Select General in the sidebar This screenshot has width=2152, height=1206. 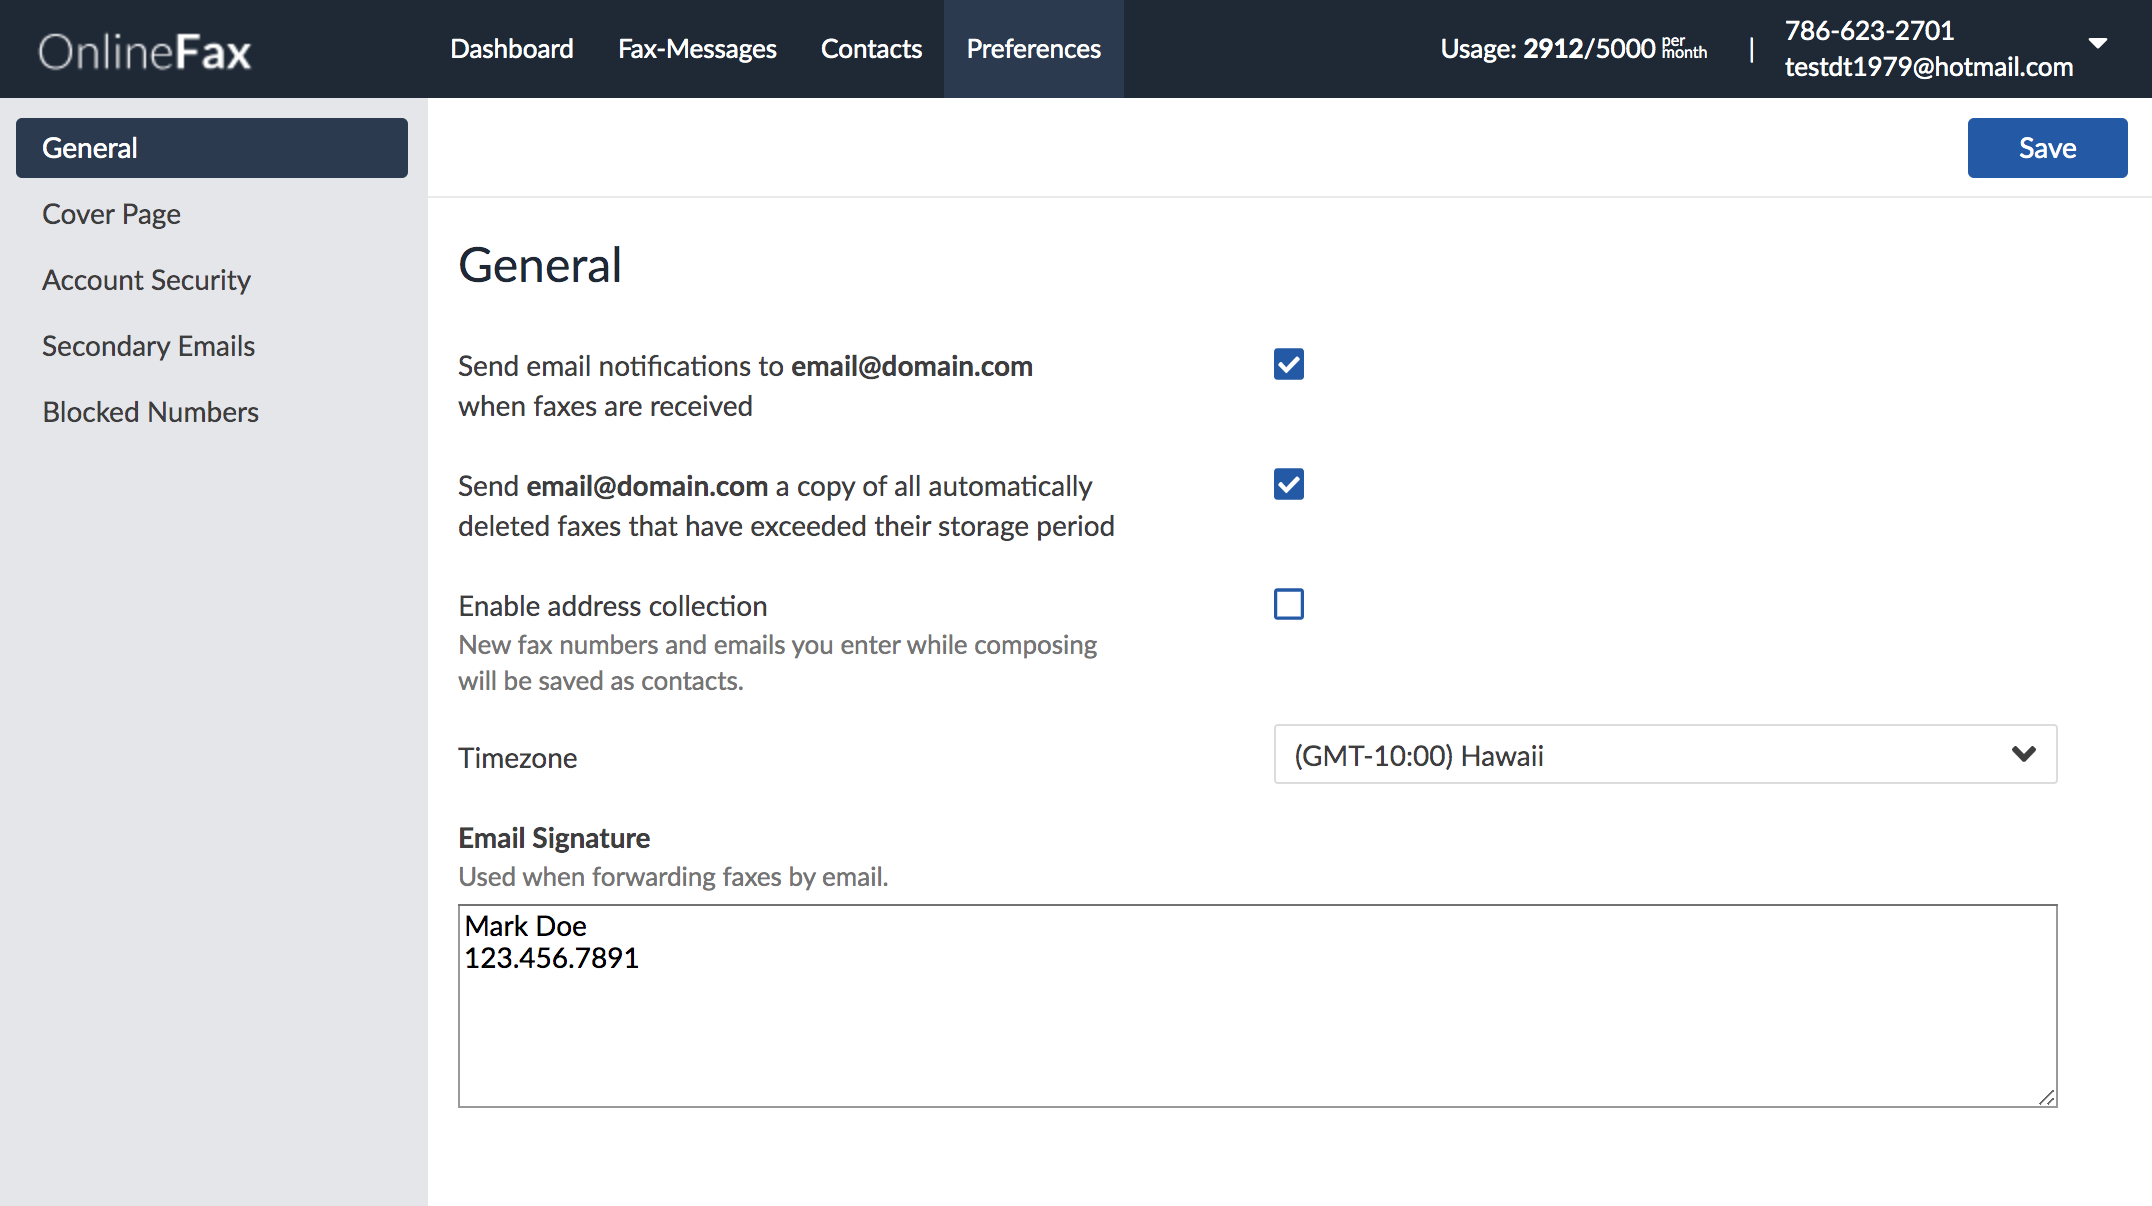[x=211, y=148]
